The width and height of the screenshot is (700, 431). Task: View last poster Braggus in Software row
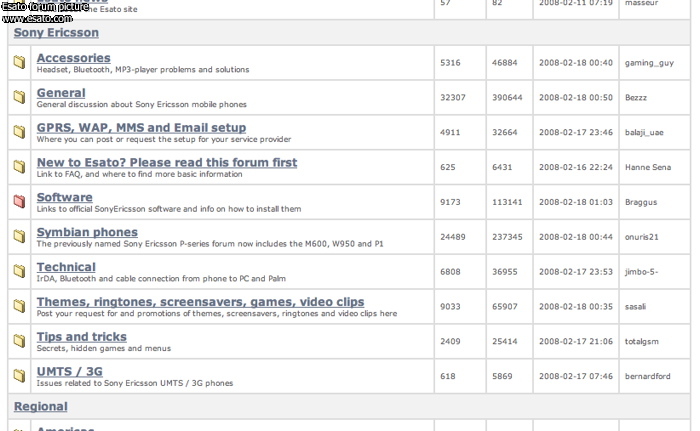(642, 202)
